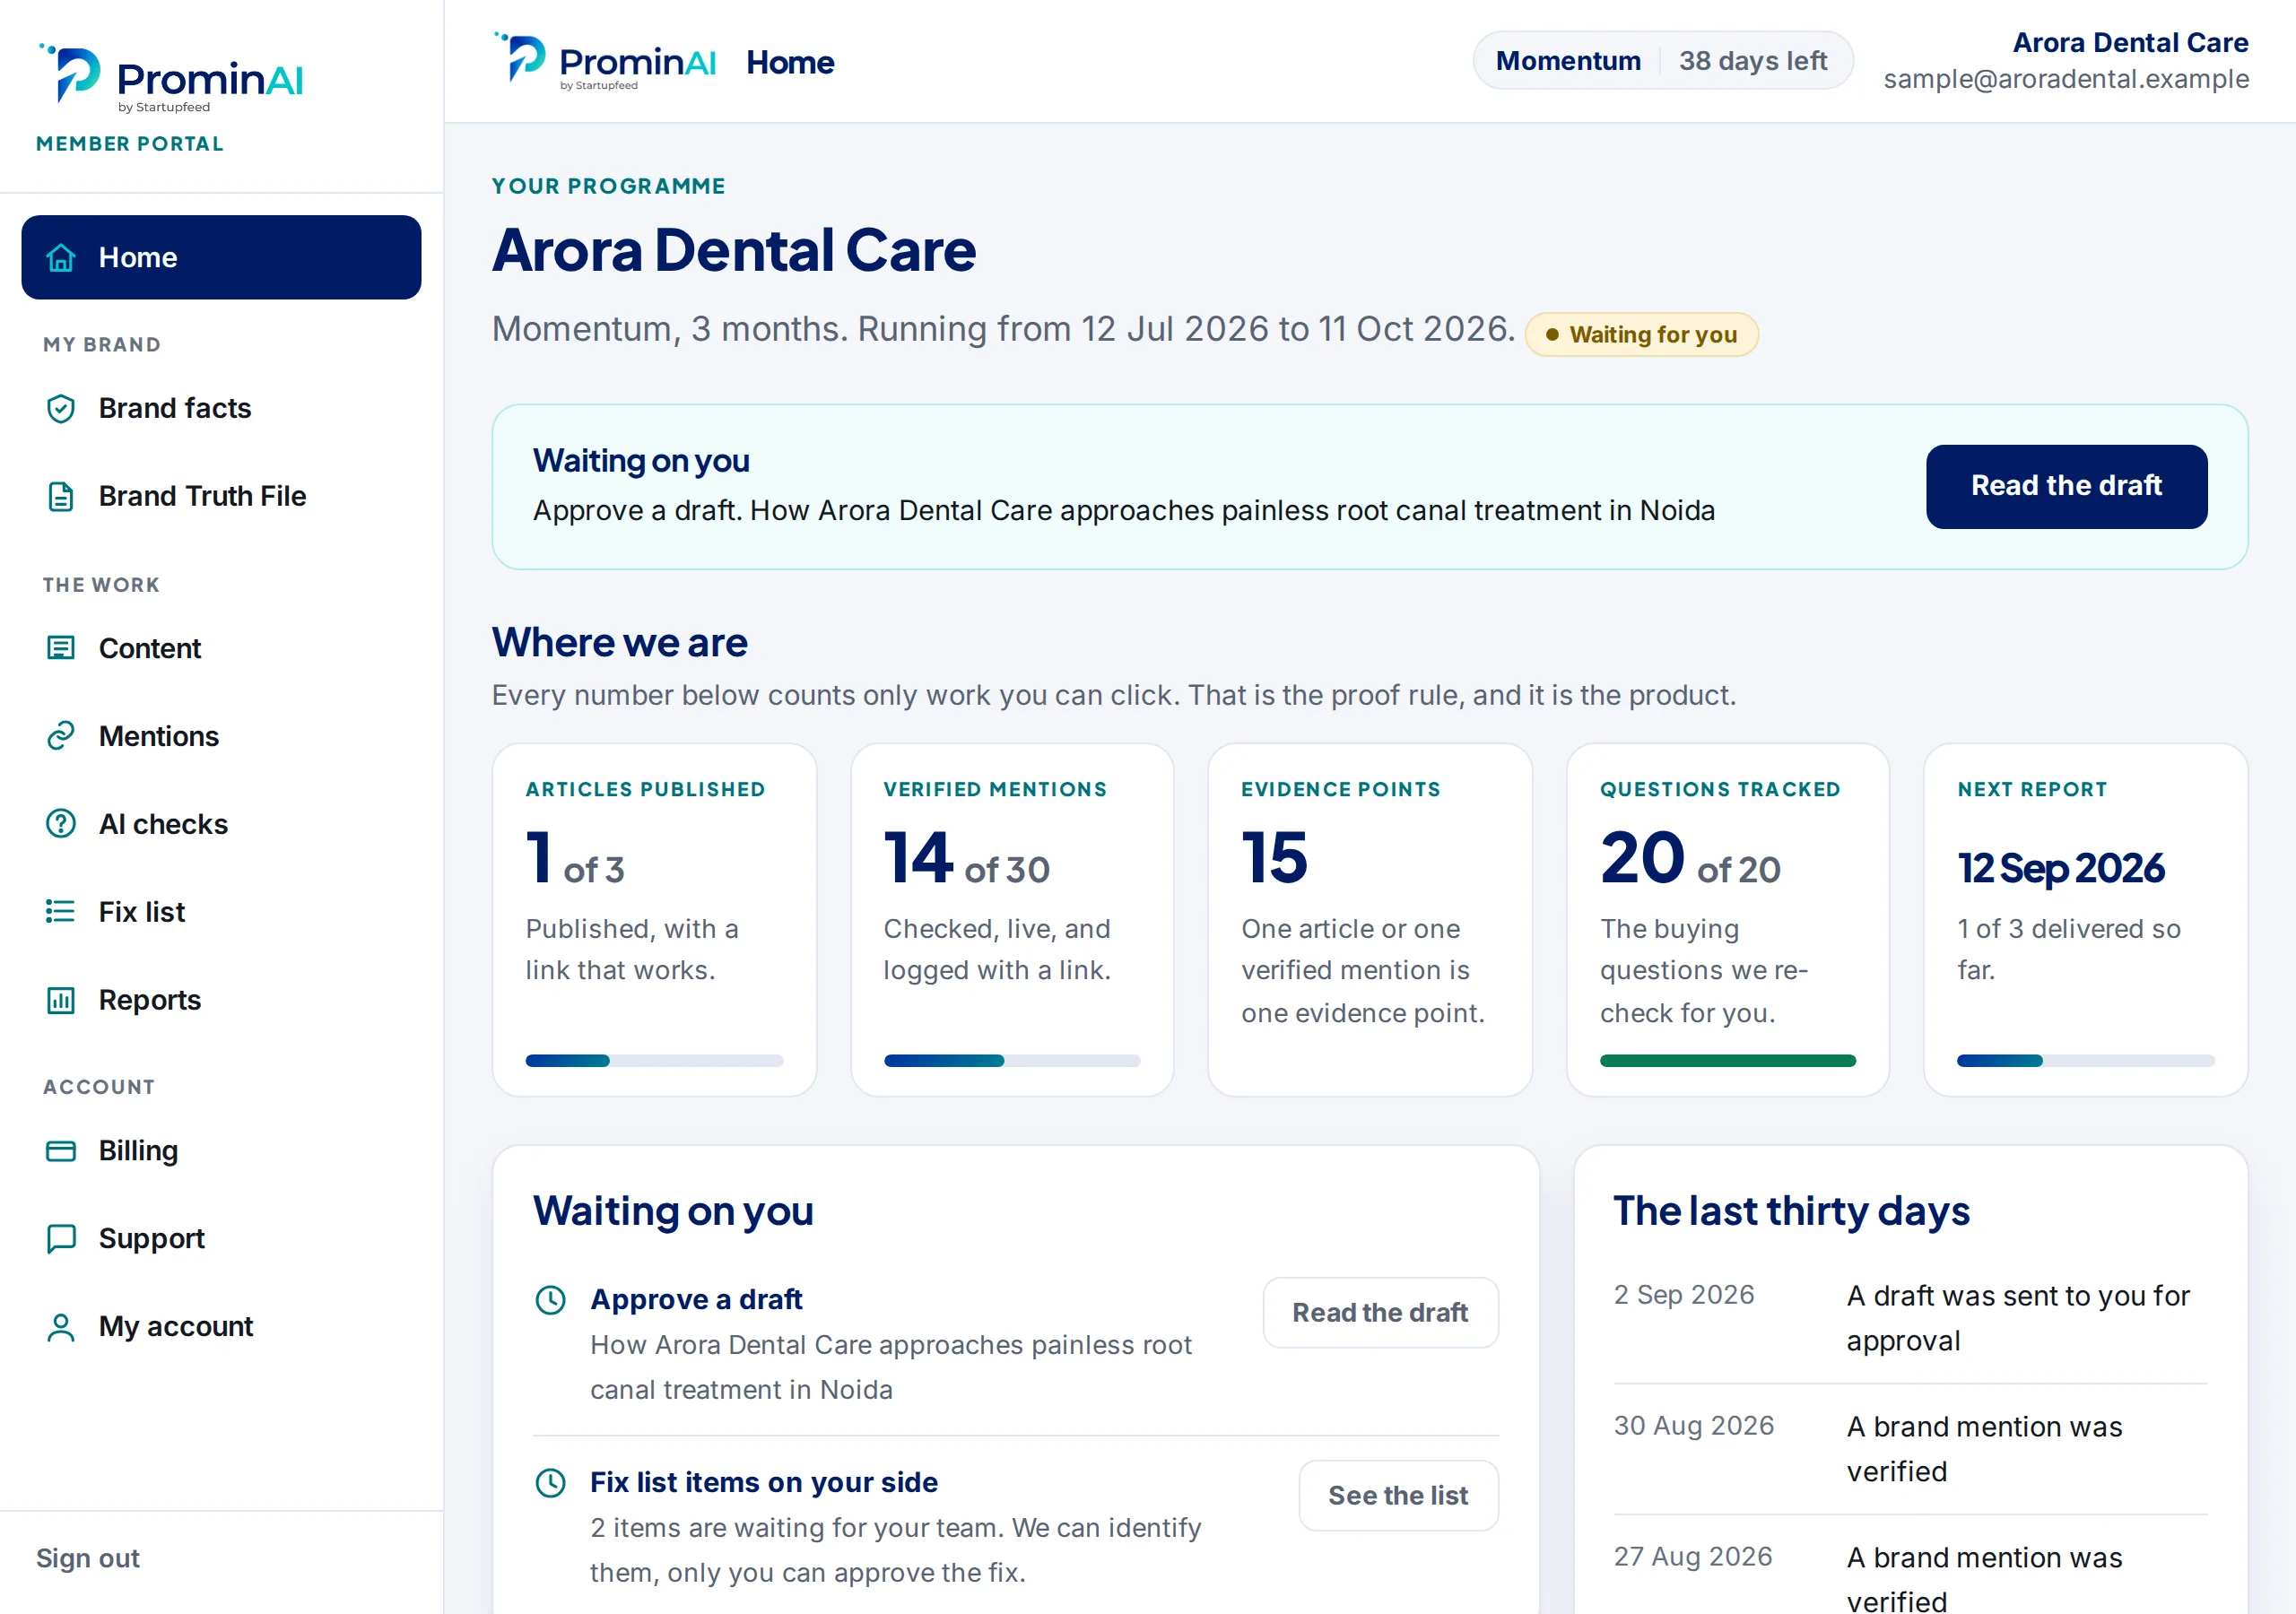Click the My account person icon

coord(61,1326)
